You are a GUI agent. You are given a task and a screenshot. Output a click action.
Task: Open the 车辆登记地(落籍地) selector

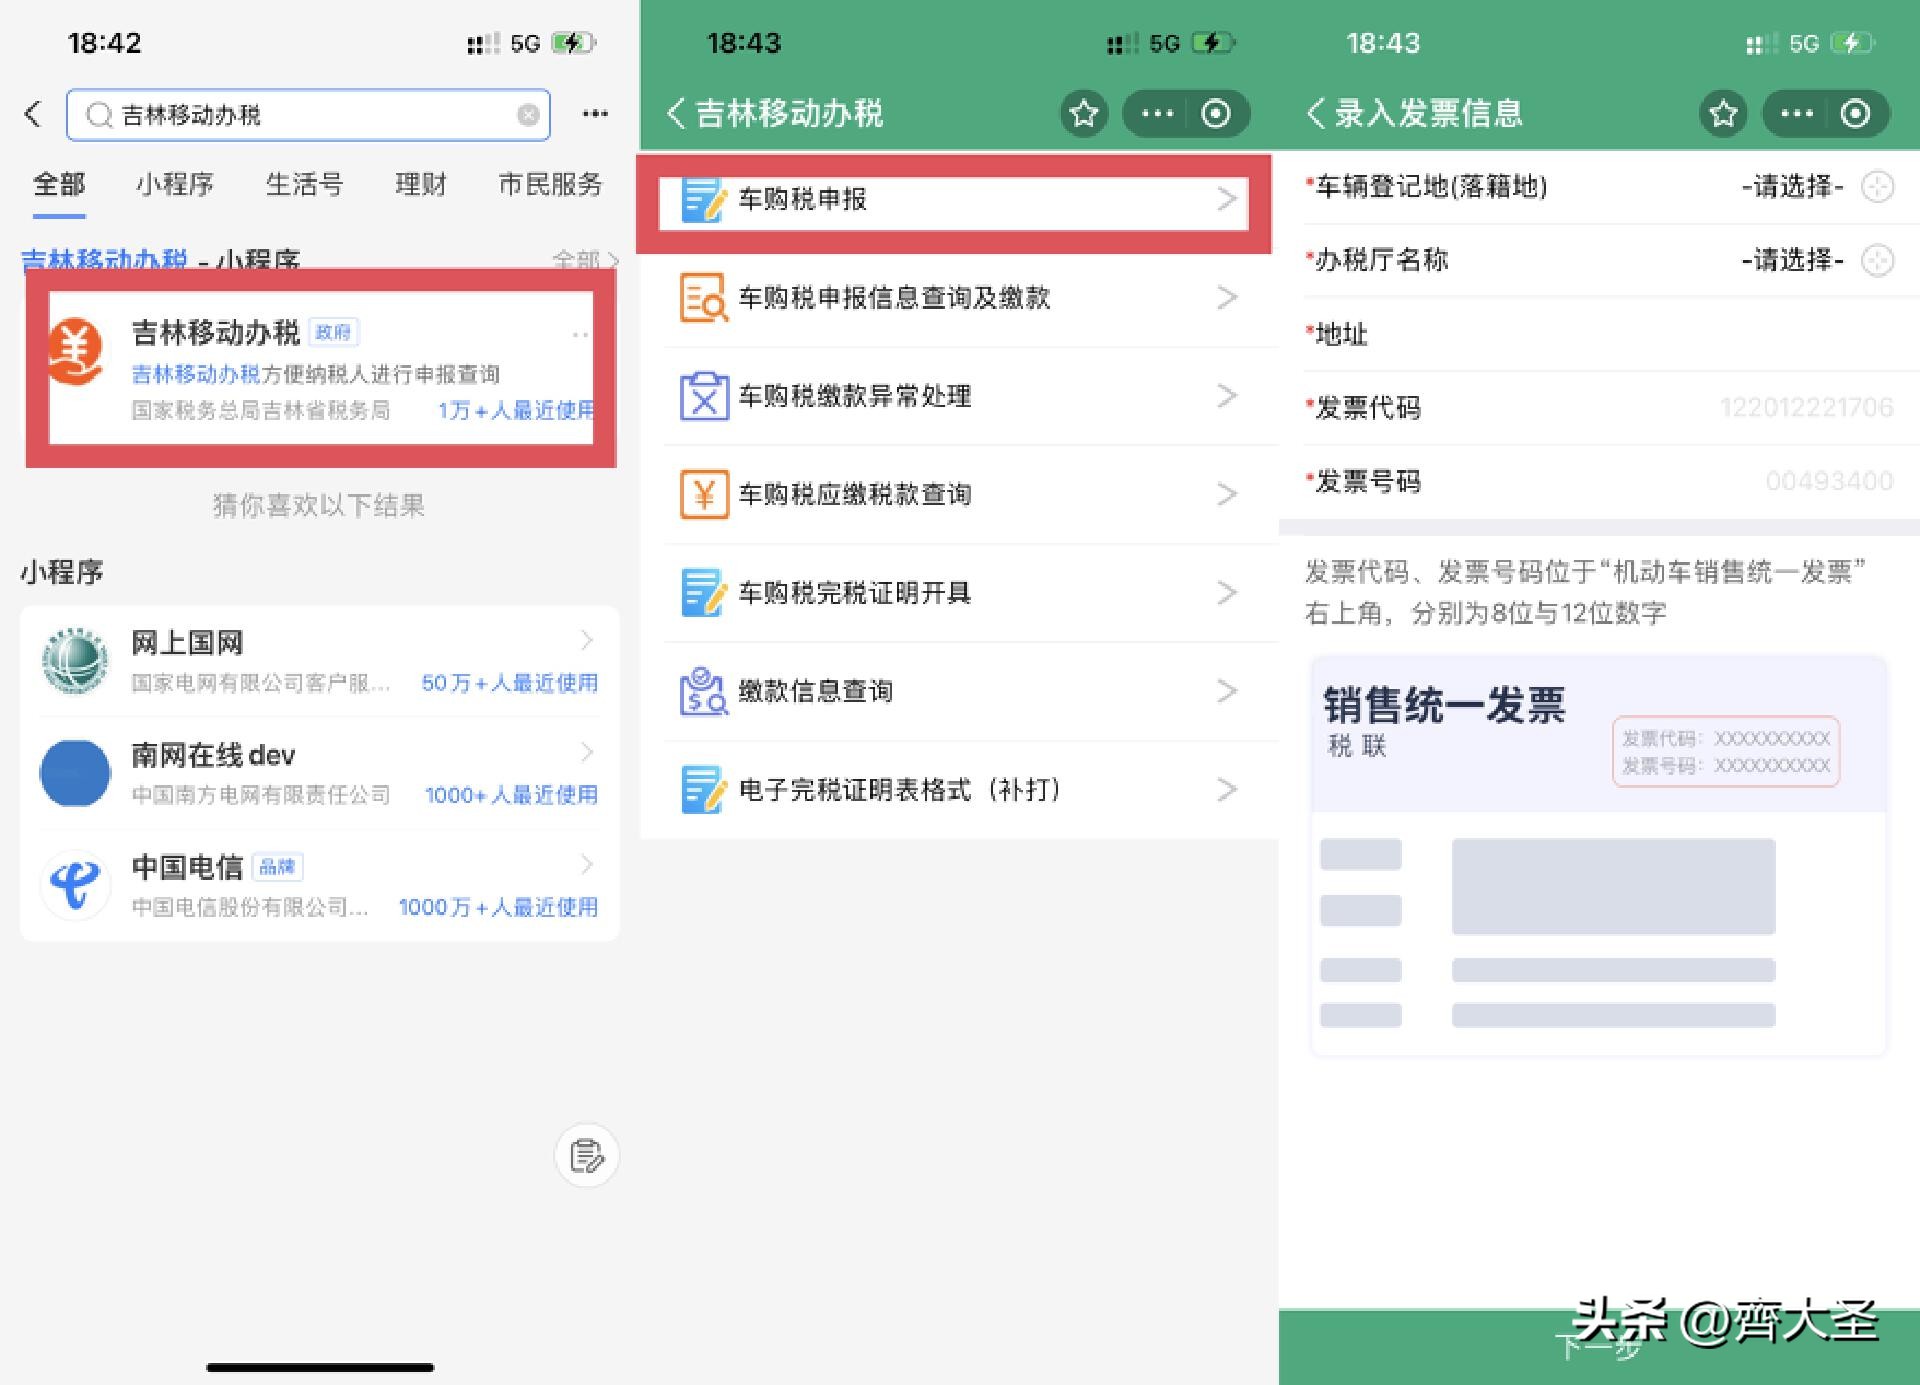click(1795, 187)
